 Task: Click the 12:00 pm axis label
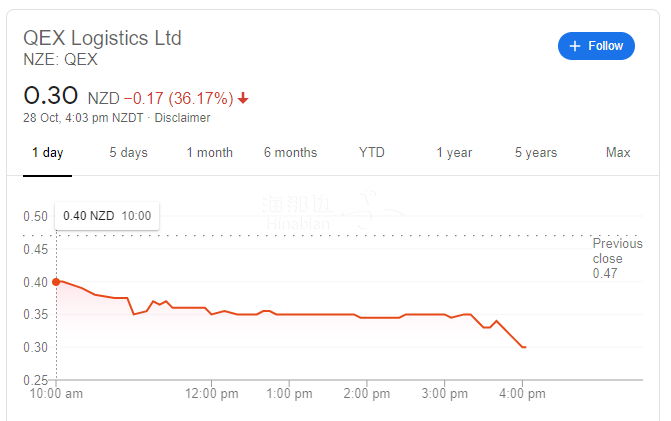tap(212, 394)
